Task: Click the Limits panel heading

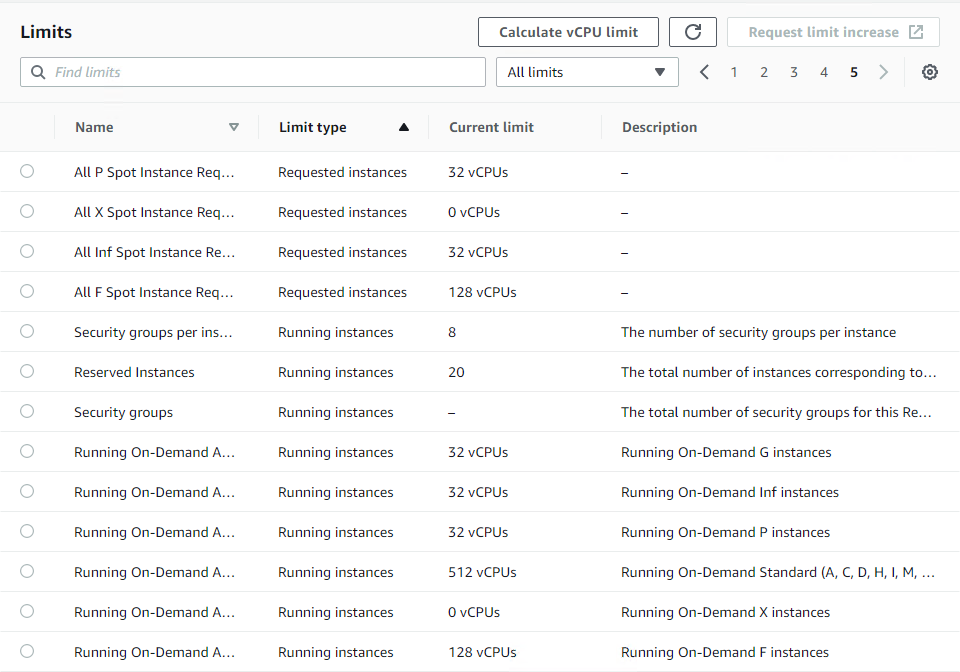Action: pyautogui.click(x=46, y=32)
